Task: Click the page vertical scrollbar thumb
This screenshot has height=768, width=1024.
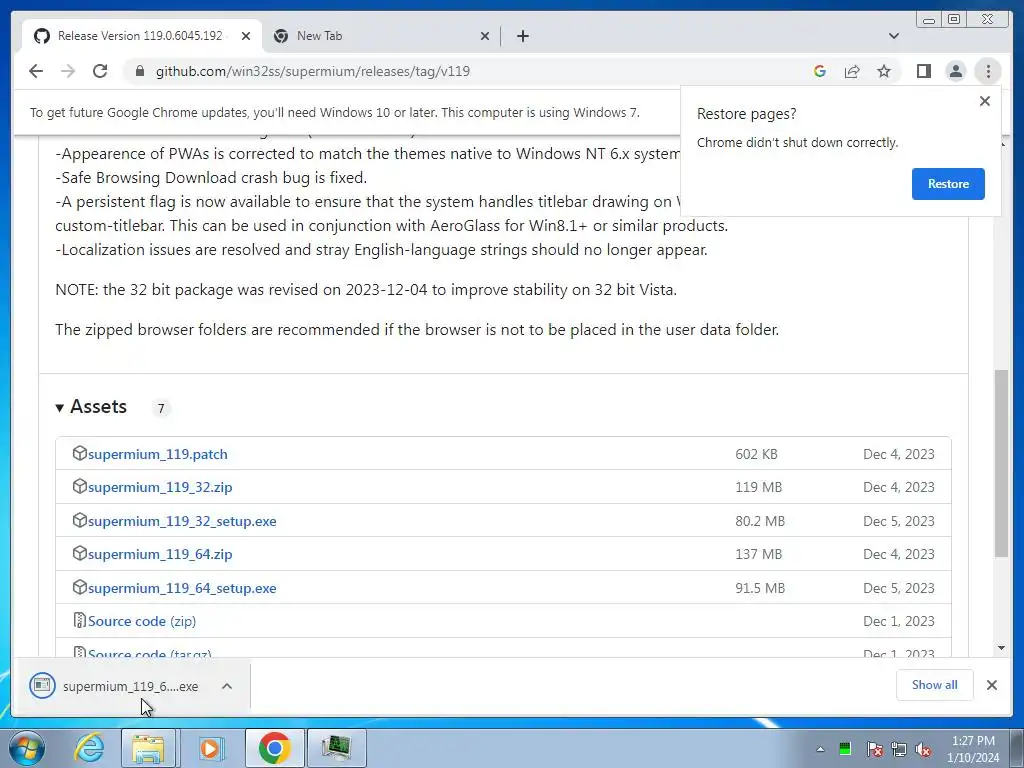Action: click(1001, 463)
